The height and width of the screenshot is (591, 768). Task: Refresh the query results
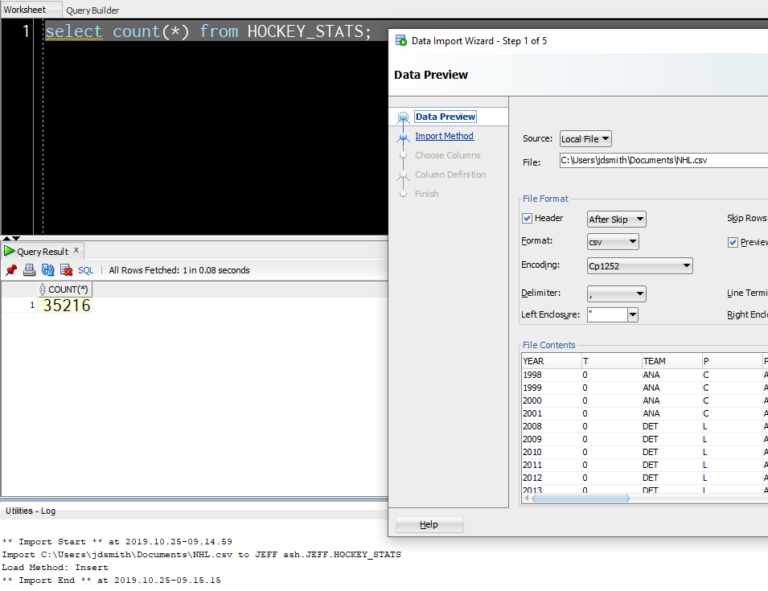tap(48, 270)
